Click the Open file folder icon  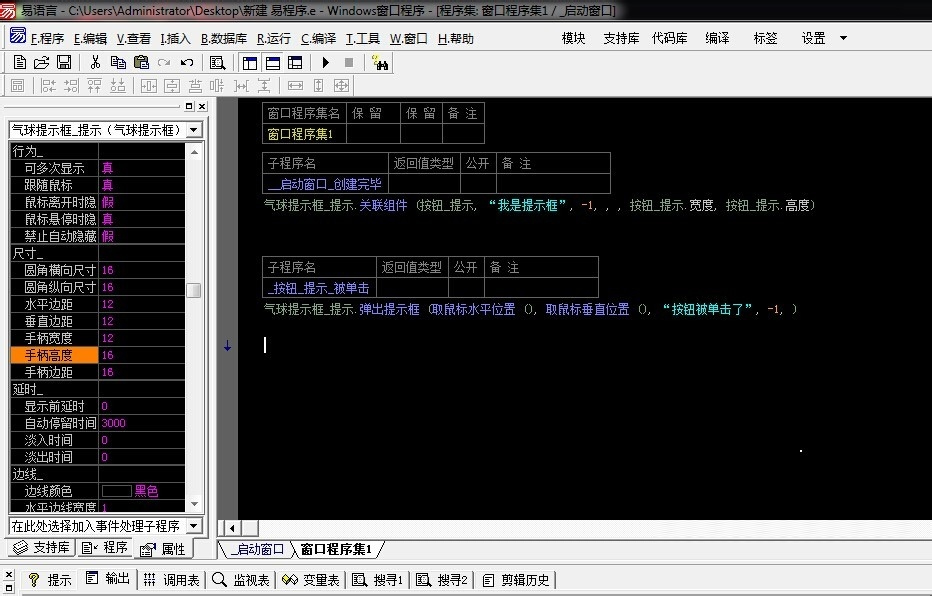tap(42, 62)
